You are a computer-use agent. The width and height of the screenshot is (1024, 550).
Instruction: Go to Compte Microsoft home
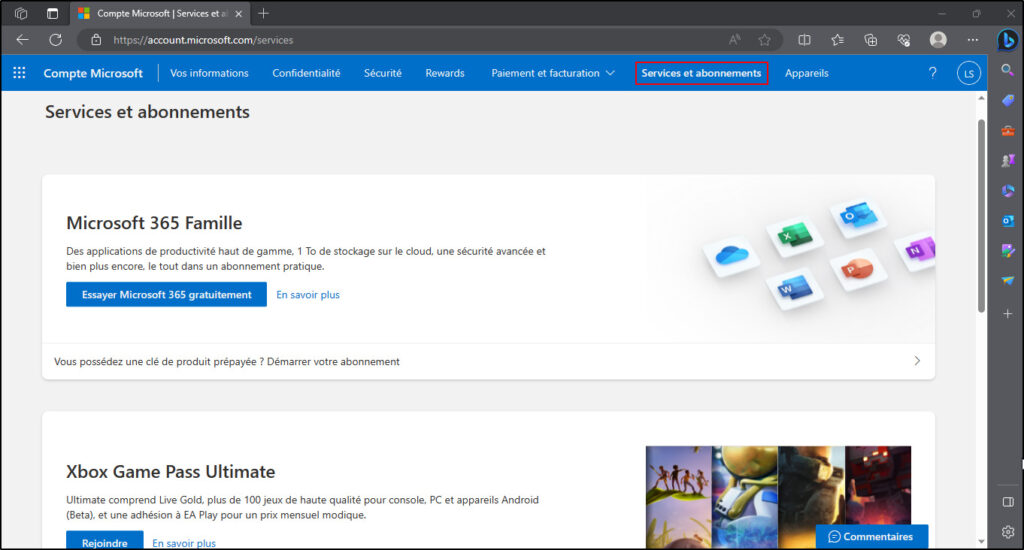[93, 73]
